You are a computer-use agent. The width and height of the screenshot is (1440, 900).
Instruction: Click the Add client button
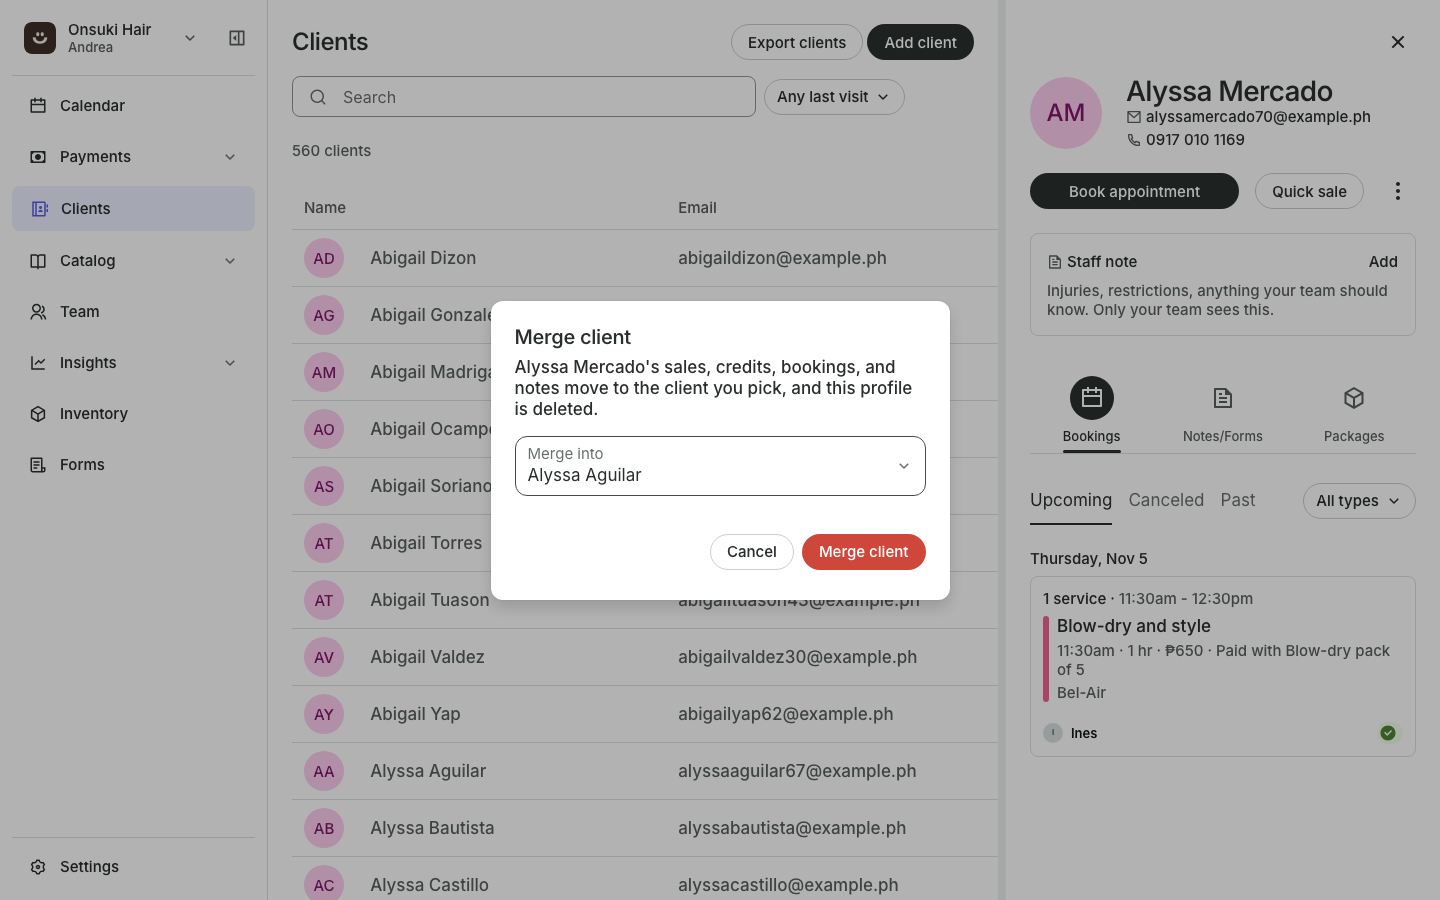click(920, 42)
